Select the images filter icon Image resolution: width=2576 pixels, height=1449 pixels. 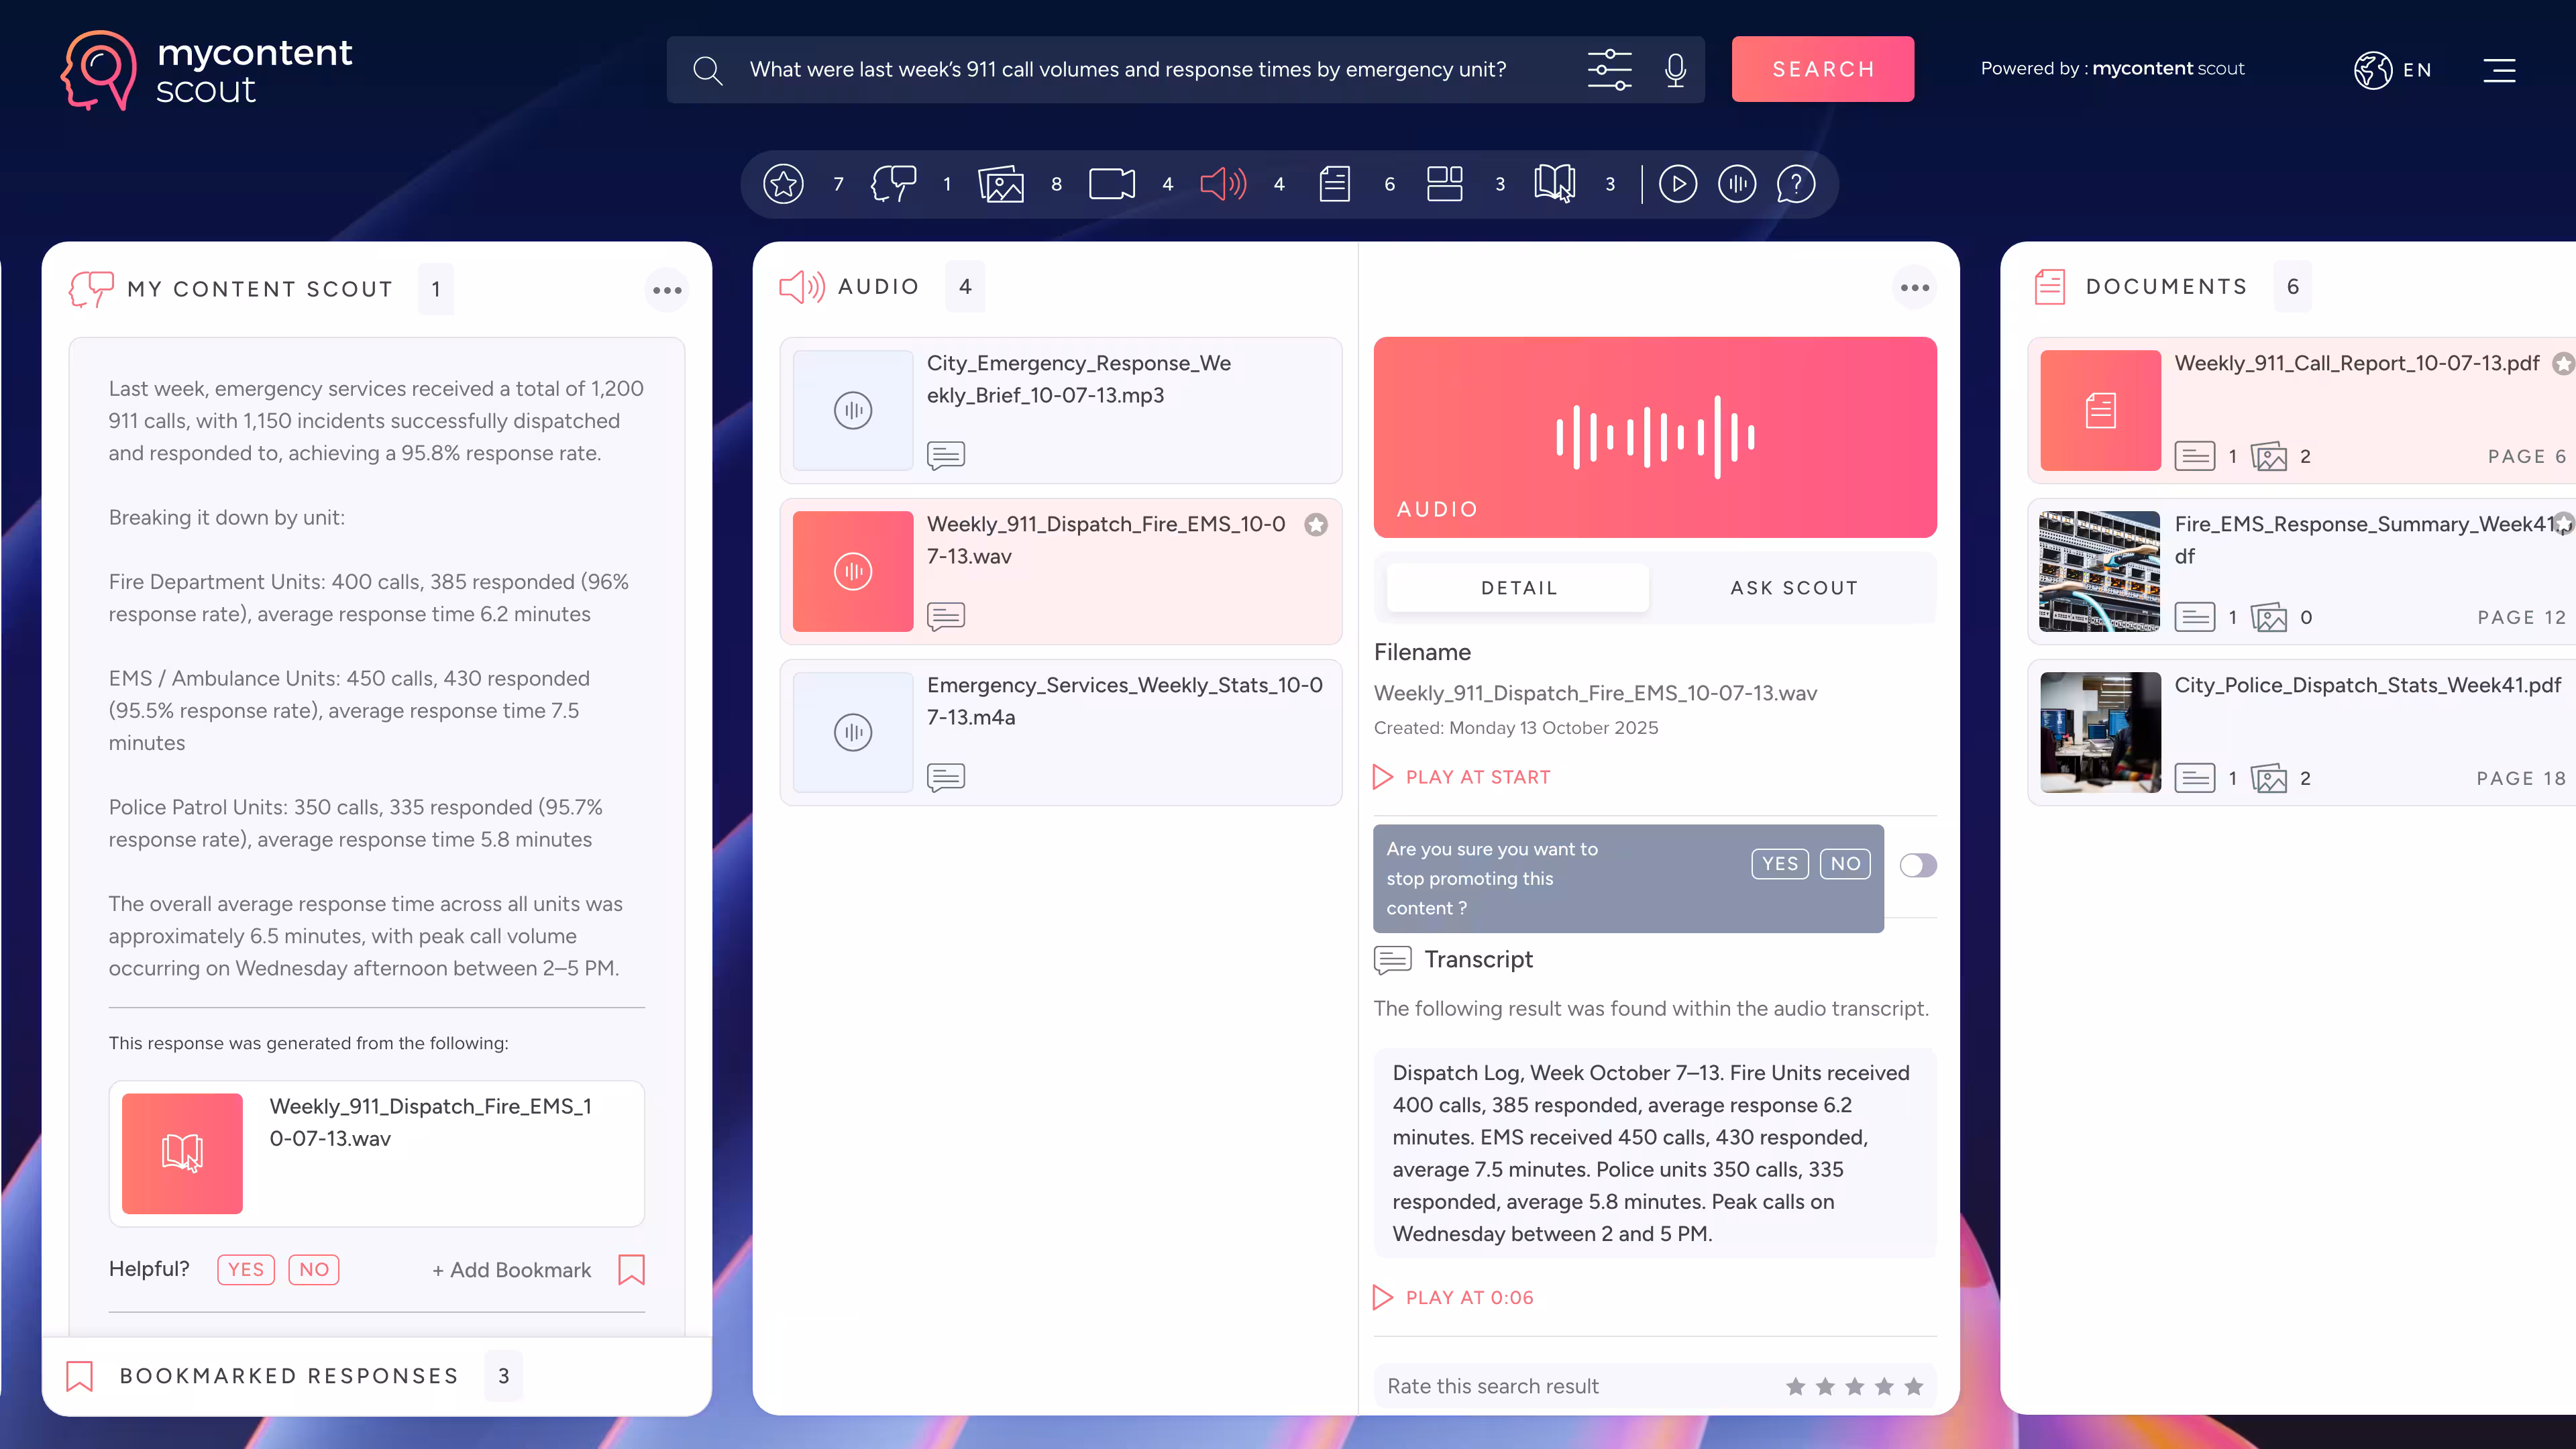[x=1001, y=184]
